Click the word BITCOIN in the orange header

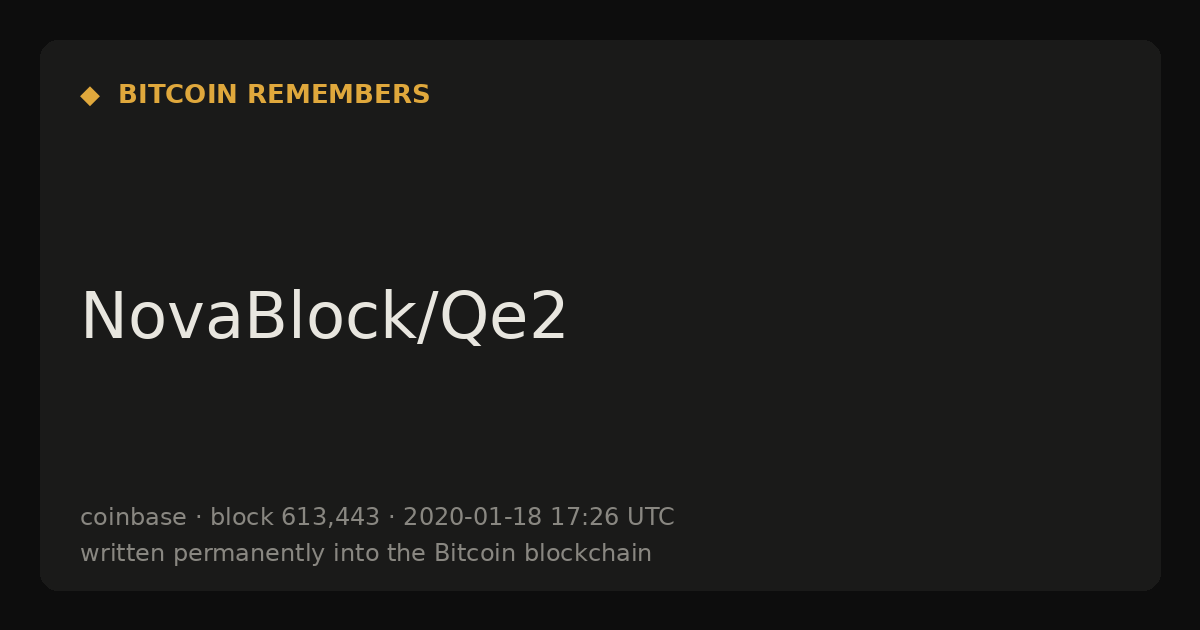178,95
